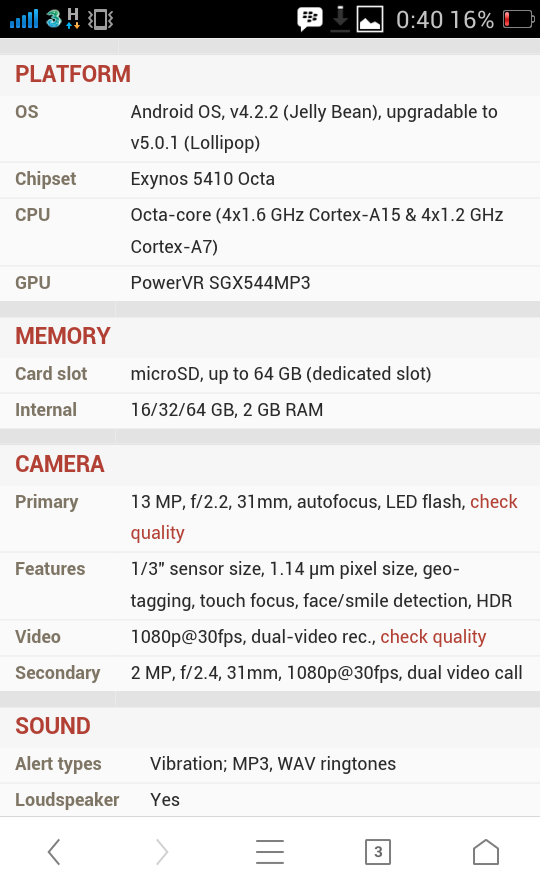Tap the battery indicator icon
This screenshot has width=540, height=888.
[518, 19]
